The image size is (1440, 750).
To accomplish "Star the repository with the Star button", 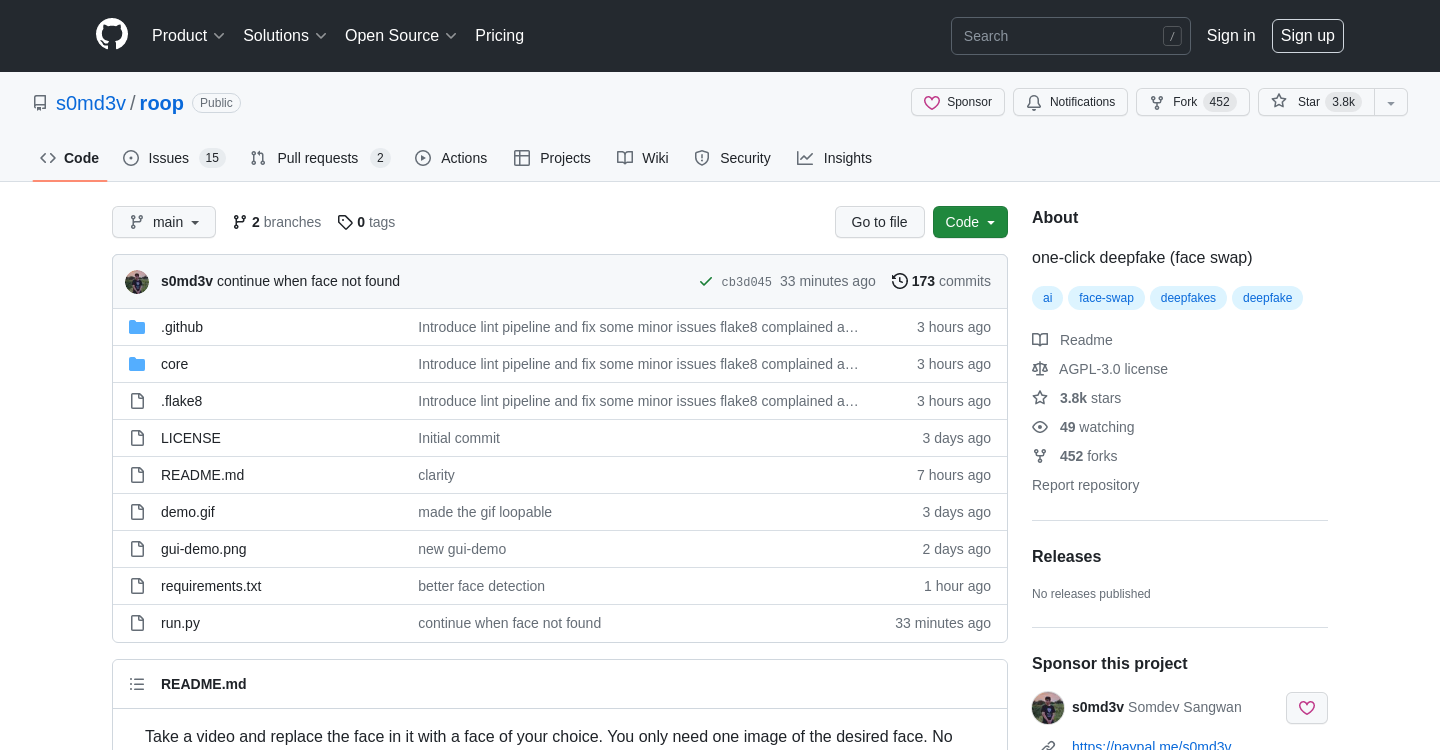I will click(x=1316, y=102).
